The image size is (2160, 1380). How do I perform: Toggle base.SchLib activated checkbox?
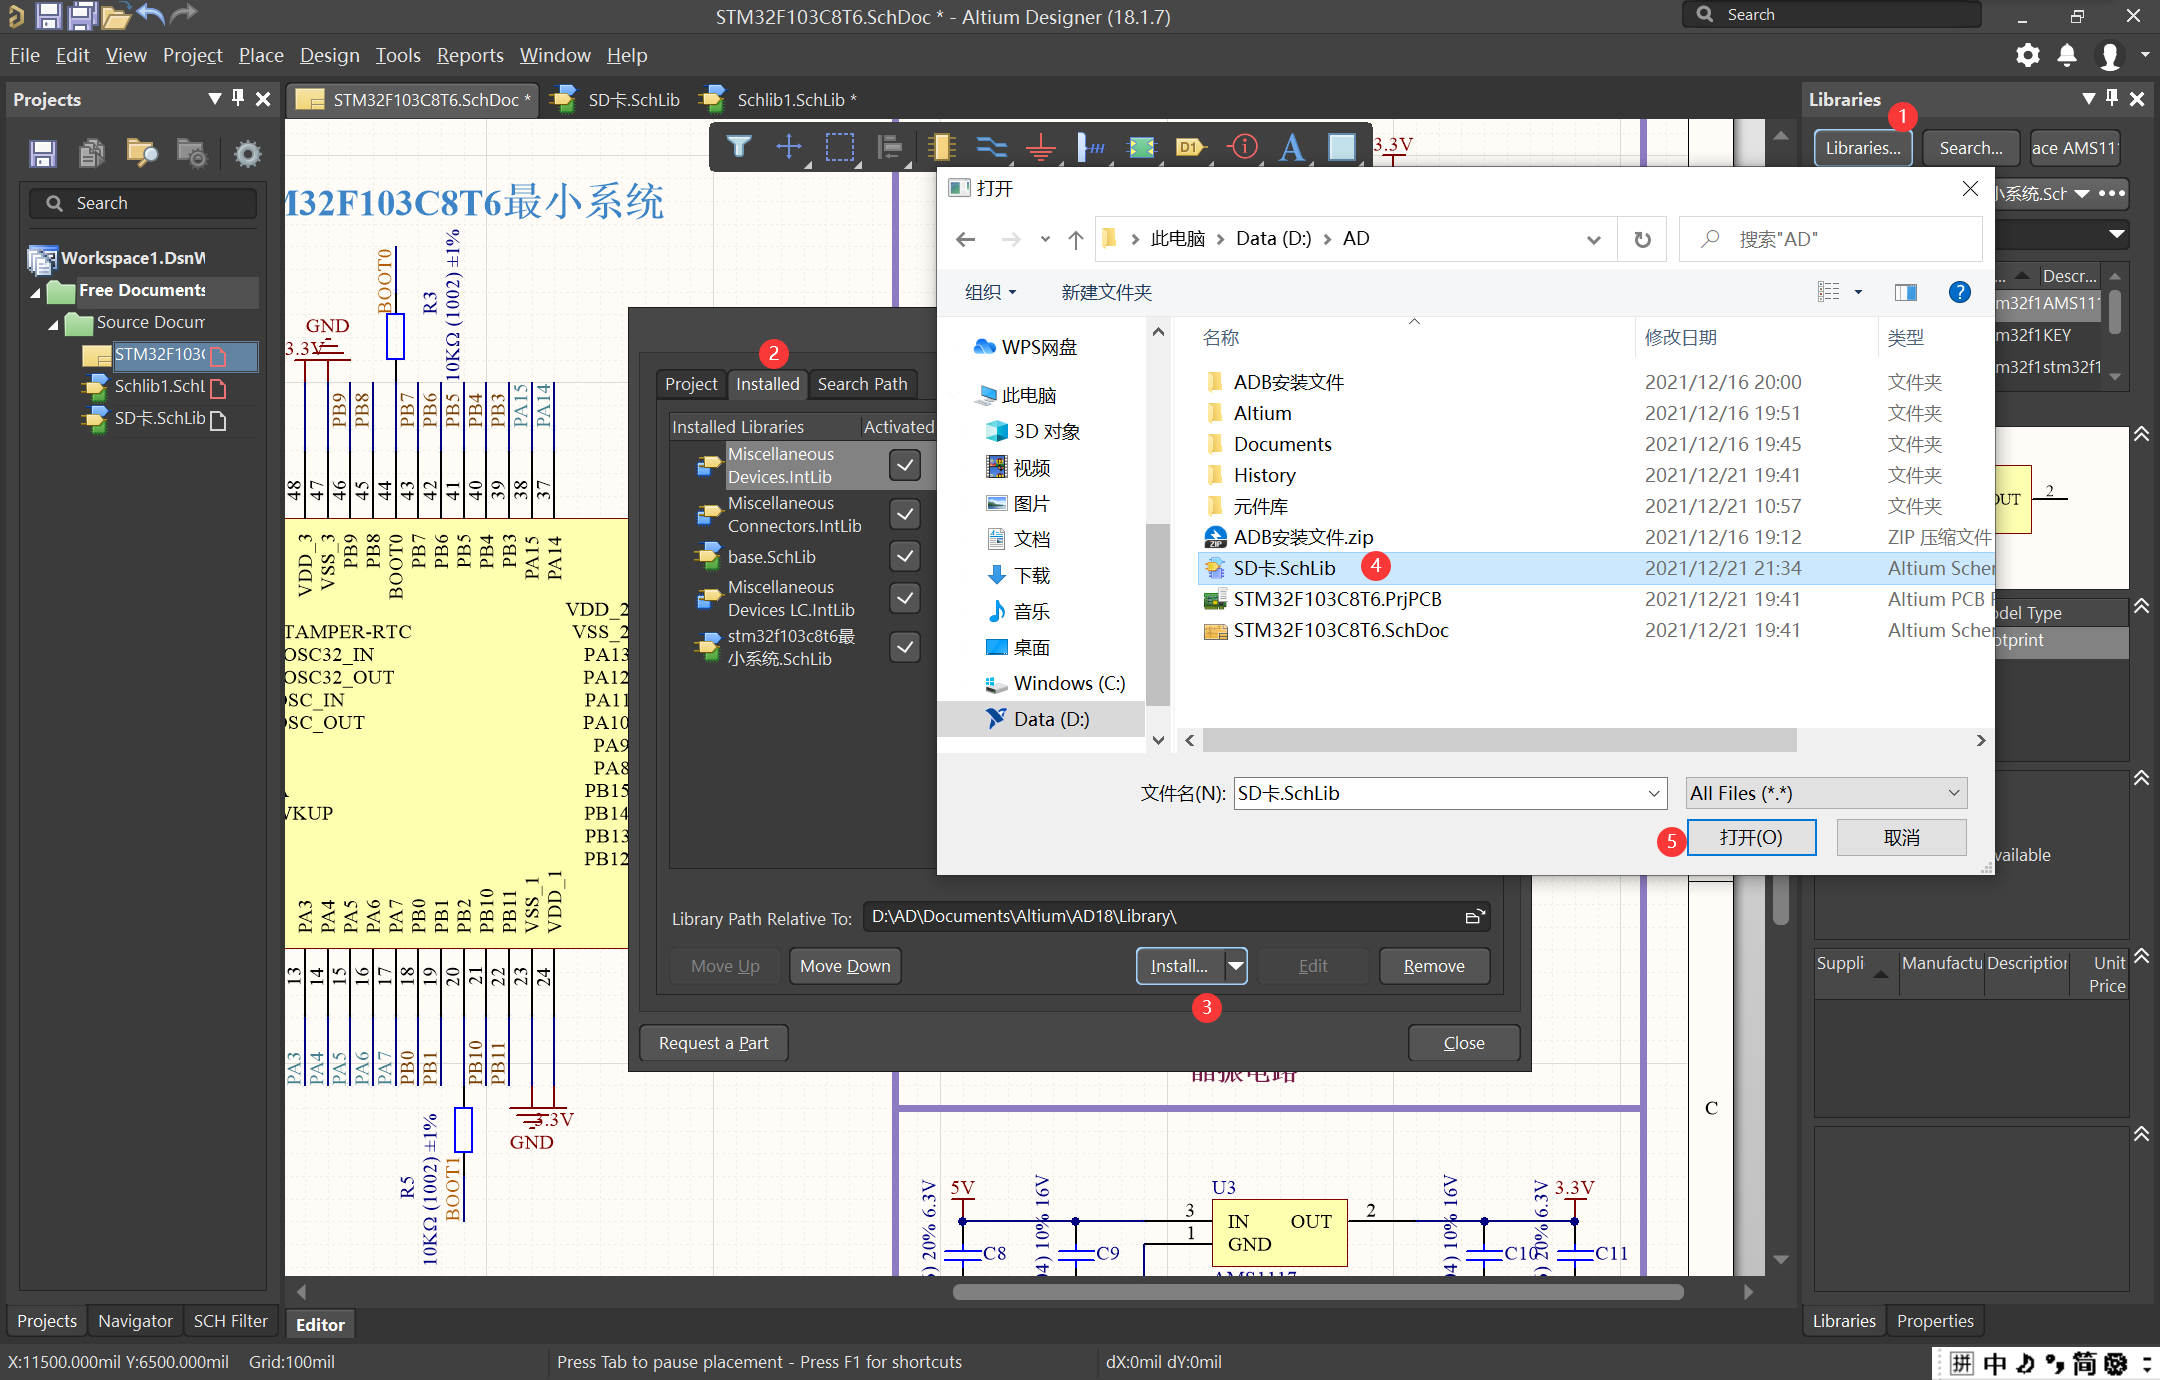pos(904,557)
